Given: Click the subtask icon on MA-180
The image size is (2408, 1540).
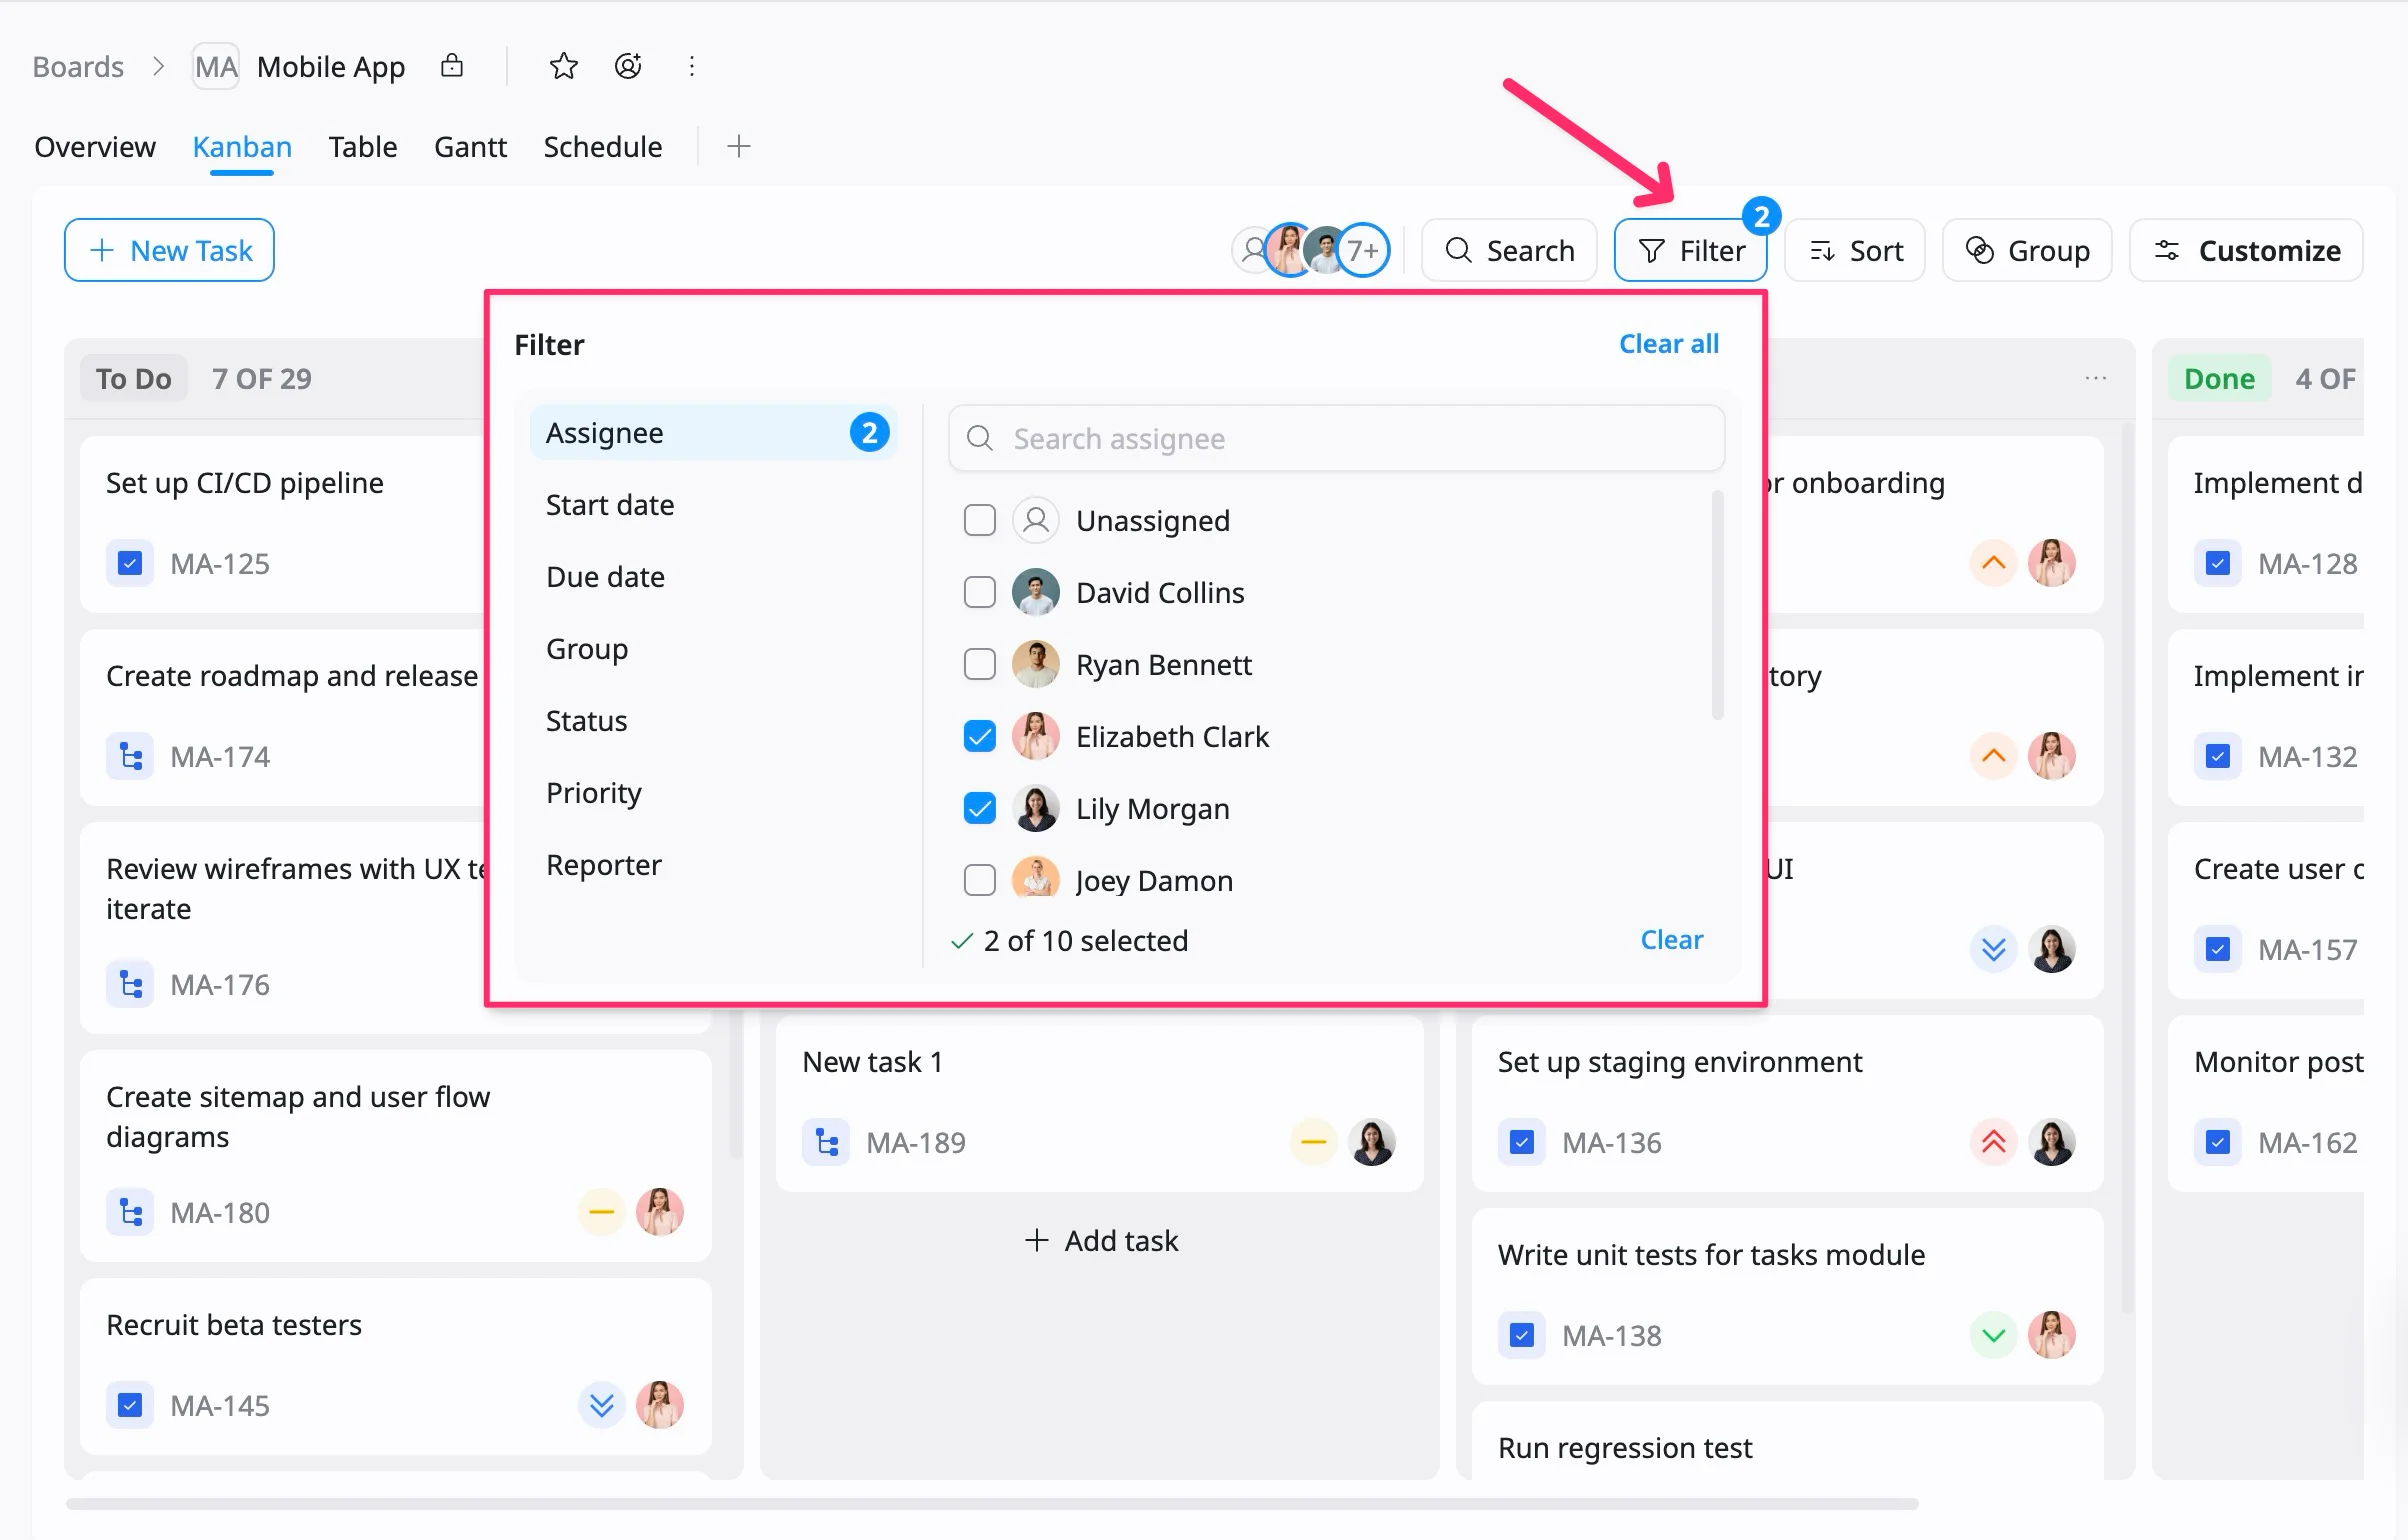Looking at the screenshot, I should (130, 1212).
